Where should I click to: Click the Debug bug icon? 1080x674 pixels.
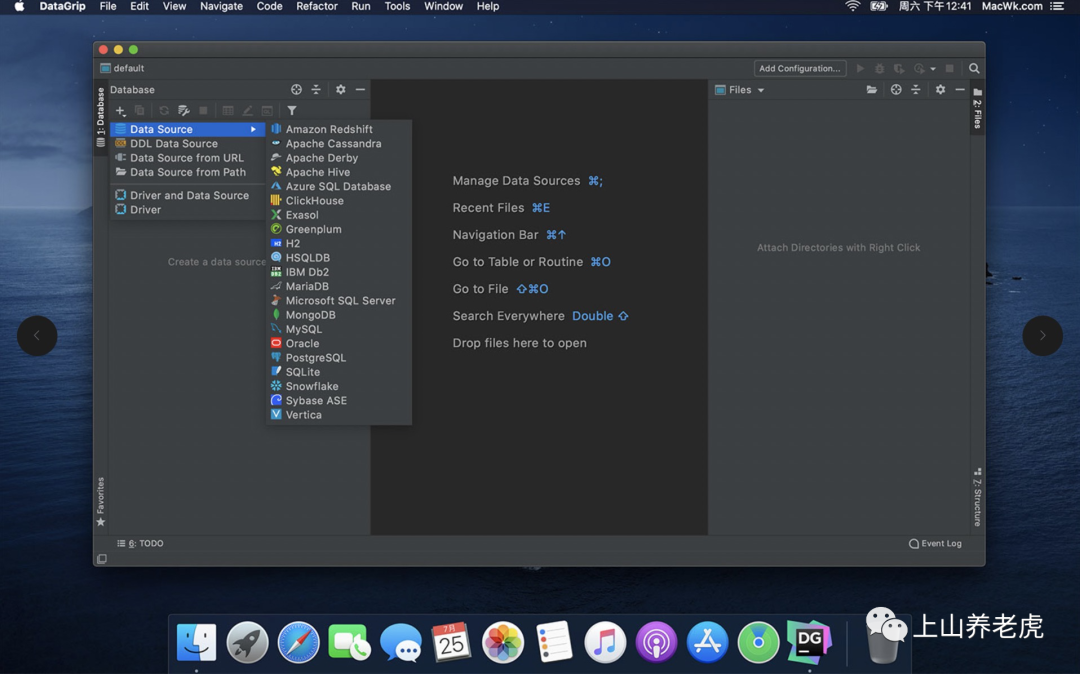pos(880,68)
